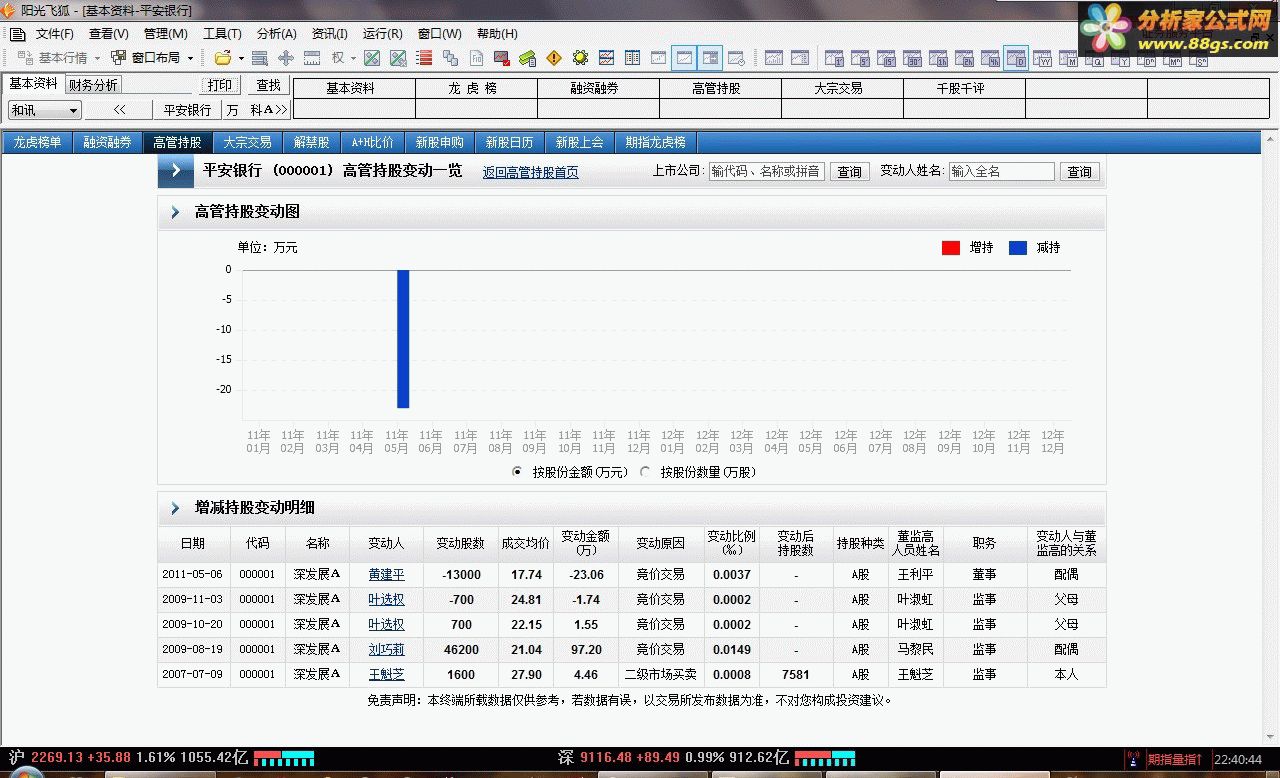Go to next stock 万科A>>
The image size is (1280, 778).
(x=256, y=110)
